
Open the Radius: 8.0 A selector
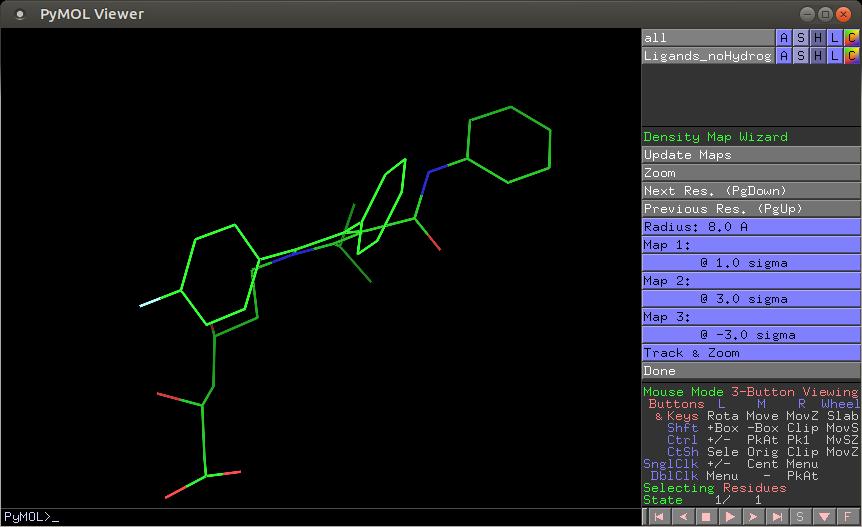click(750, 227)
